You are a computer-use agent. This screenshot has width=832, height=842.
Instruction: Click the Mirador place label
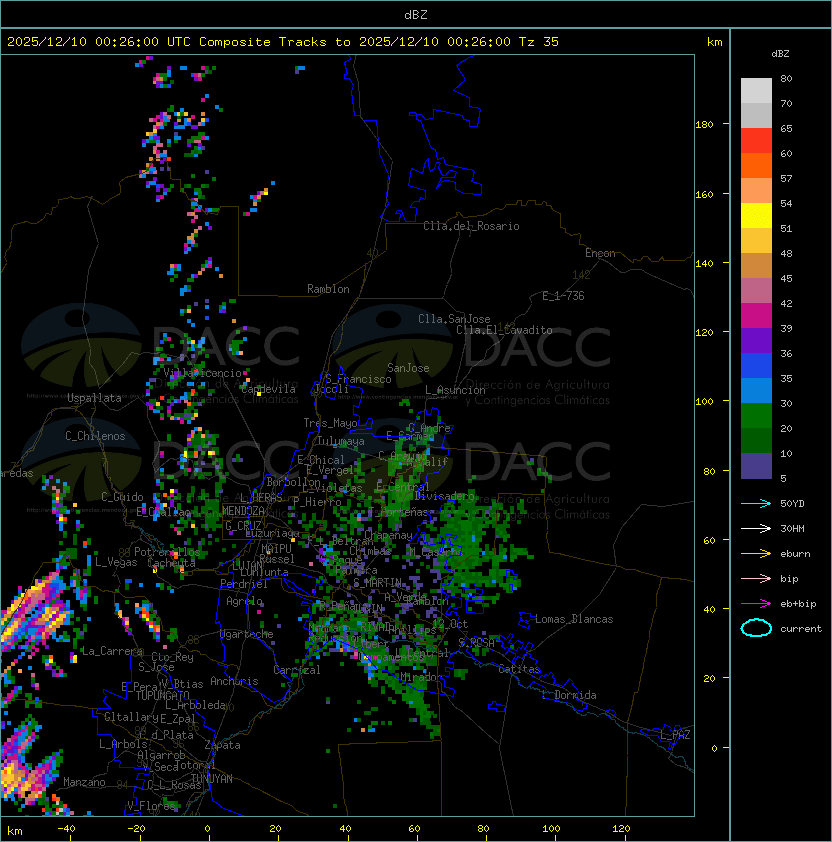tap(422, 677)
